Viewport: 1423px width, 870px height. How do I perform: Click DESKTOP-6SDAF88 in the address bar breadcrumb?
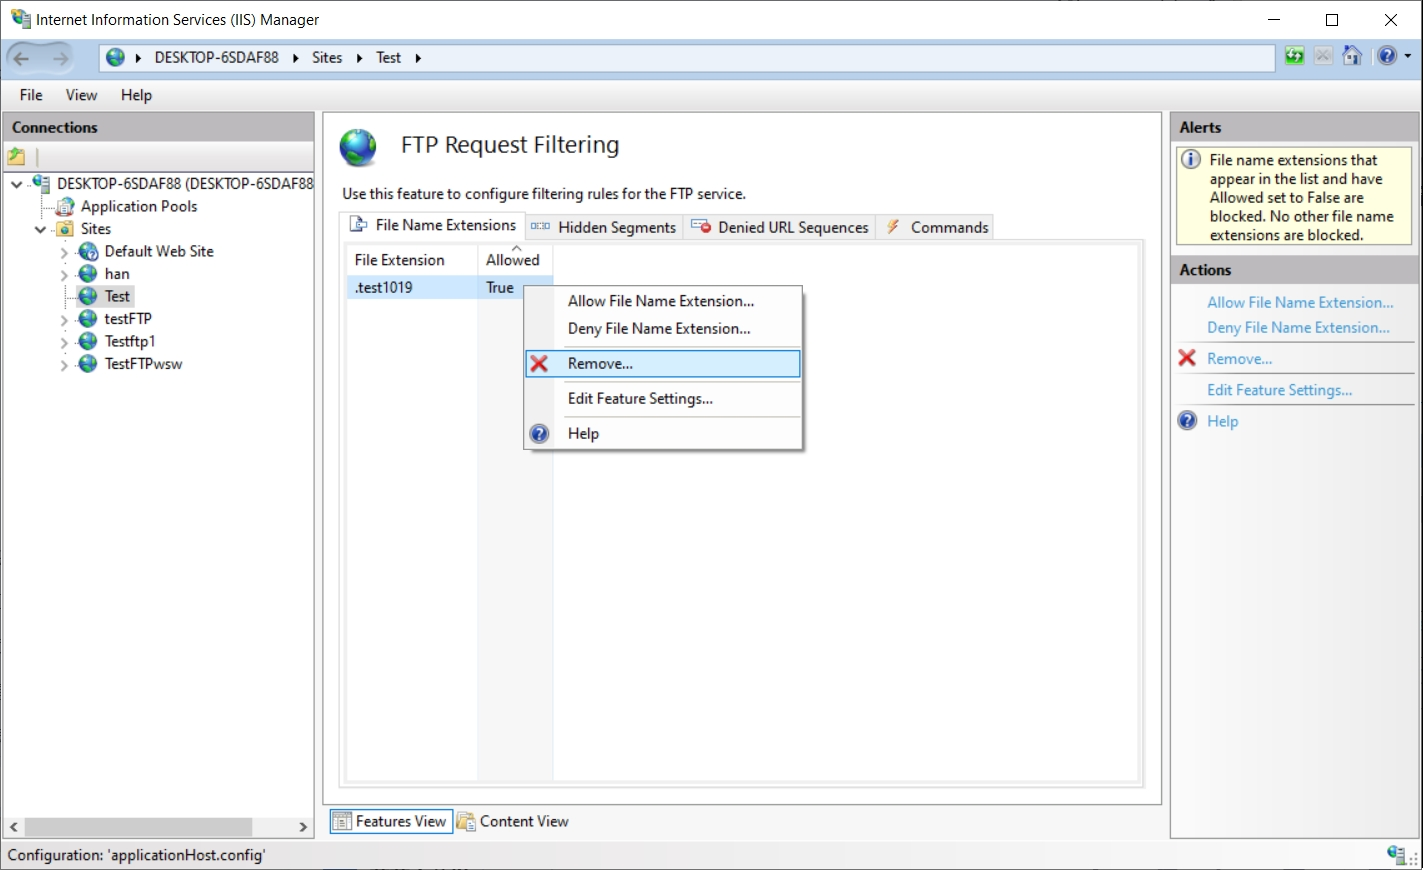[x=216, y=58]
